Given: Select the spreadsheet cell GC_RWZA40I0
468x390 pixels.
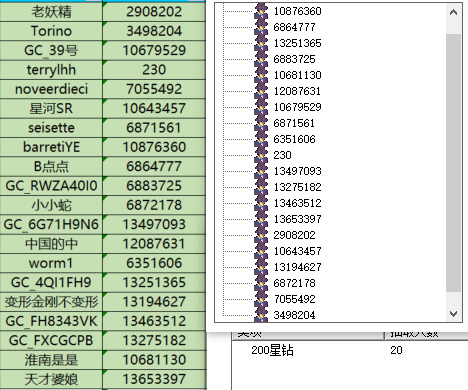Looking at the screenshot, I should [51, 186].
